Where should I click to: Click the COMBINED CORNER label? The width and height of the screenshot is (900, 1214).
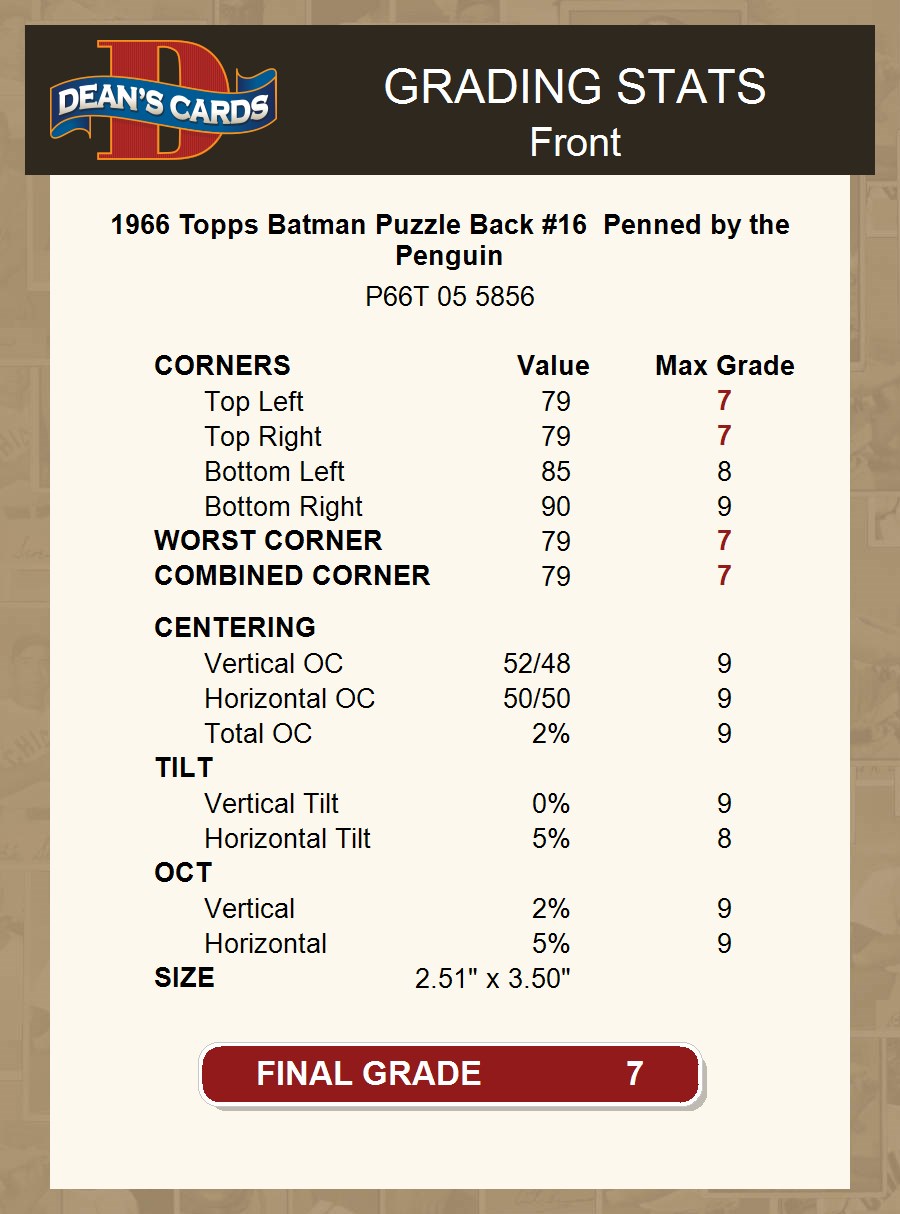click(x=292, y=576)
